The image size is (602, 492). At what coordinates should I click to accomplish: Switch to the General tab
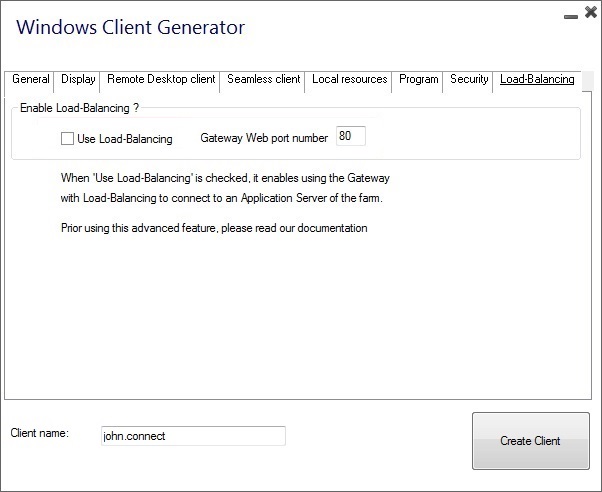click(x=30, y=80)
